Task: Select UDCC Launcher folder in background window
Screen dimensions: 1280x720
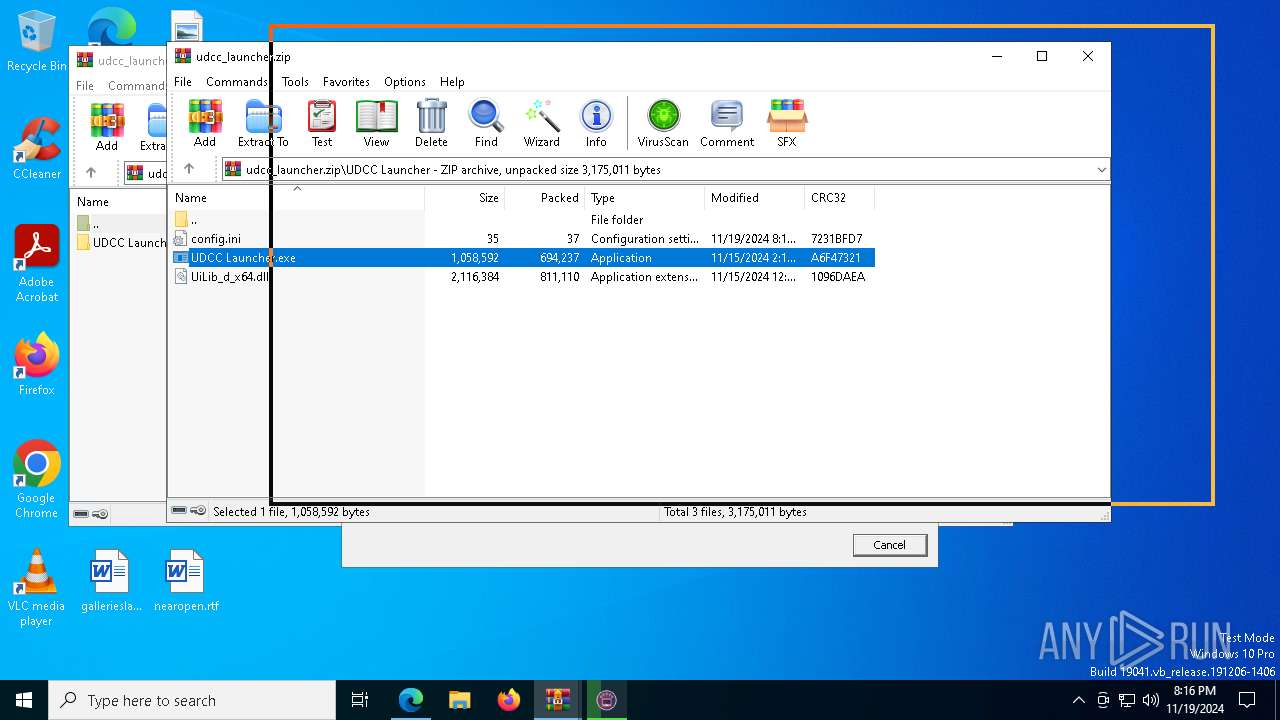Action: 121,243
